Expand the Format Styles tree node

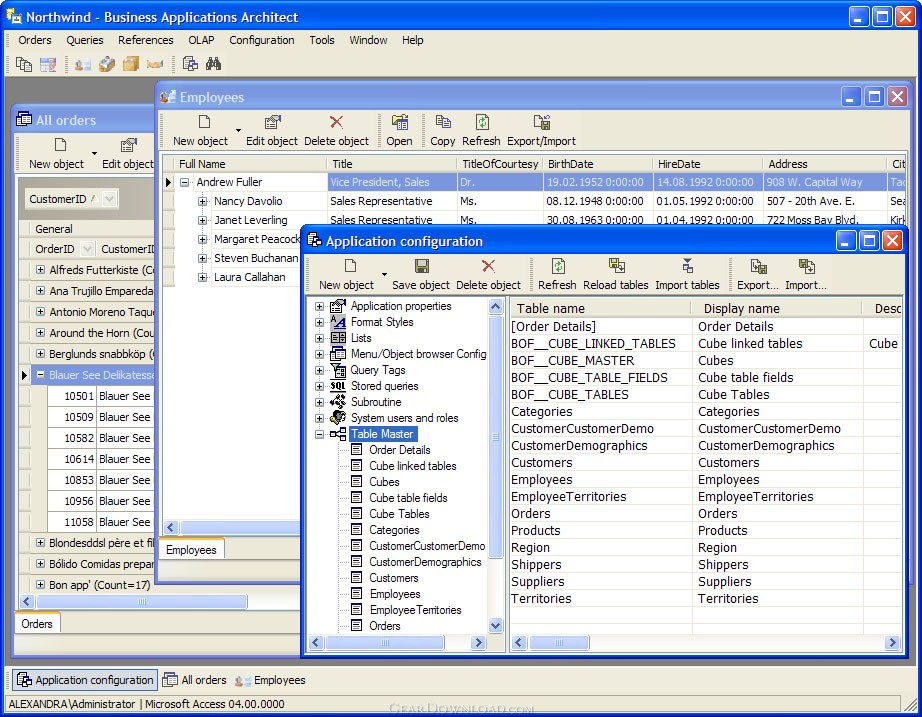319,322
